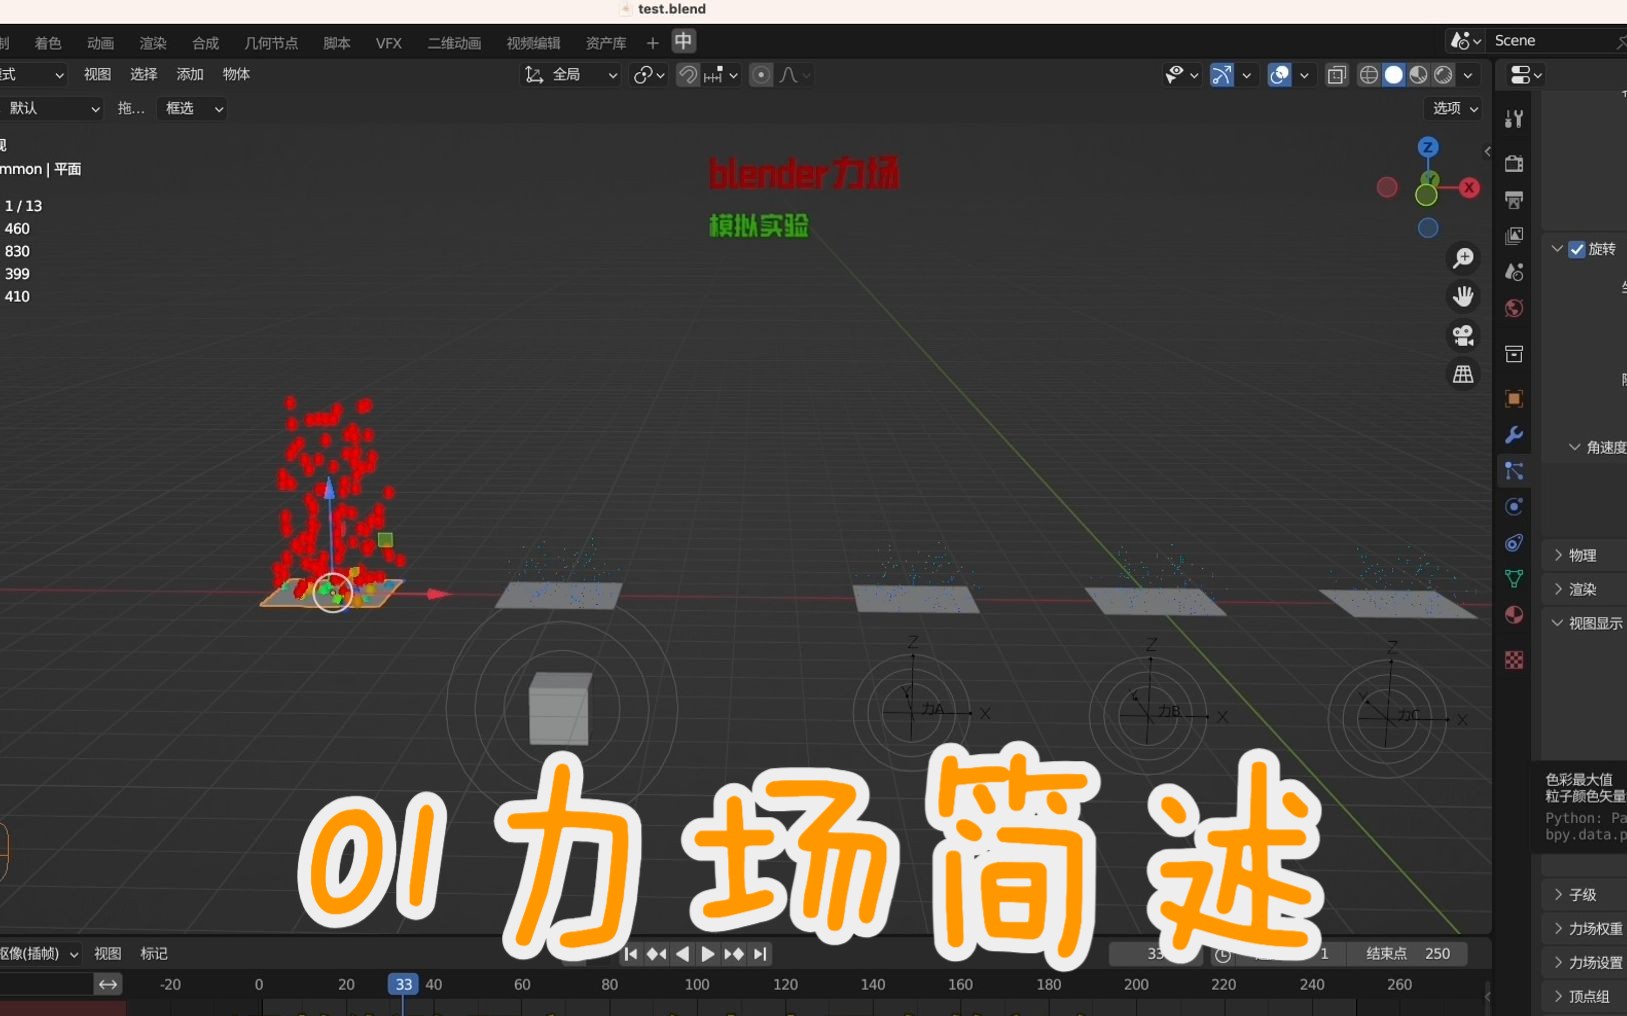Click the play animation button
This screenshot has height=1016, width=1627.
pos(707,954)
